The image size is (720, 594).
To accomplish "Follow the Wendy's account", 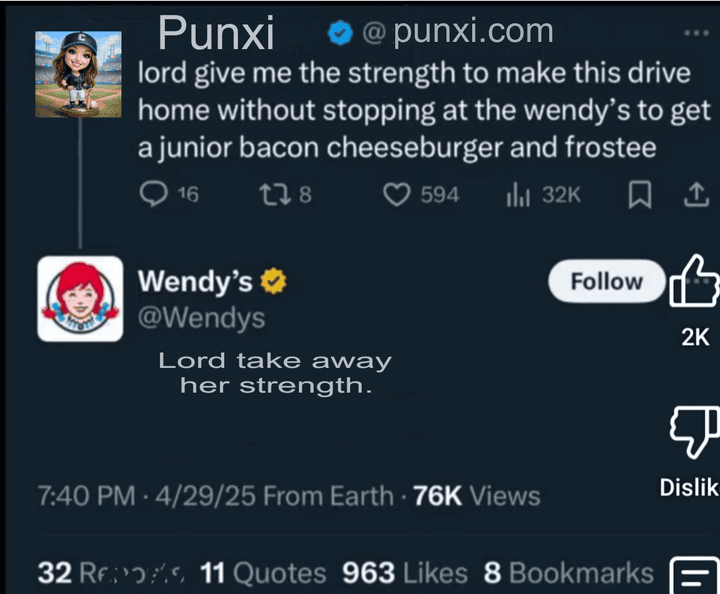I will [606, 282].
